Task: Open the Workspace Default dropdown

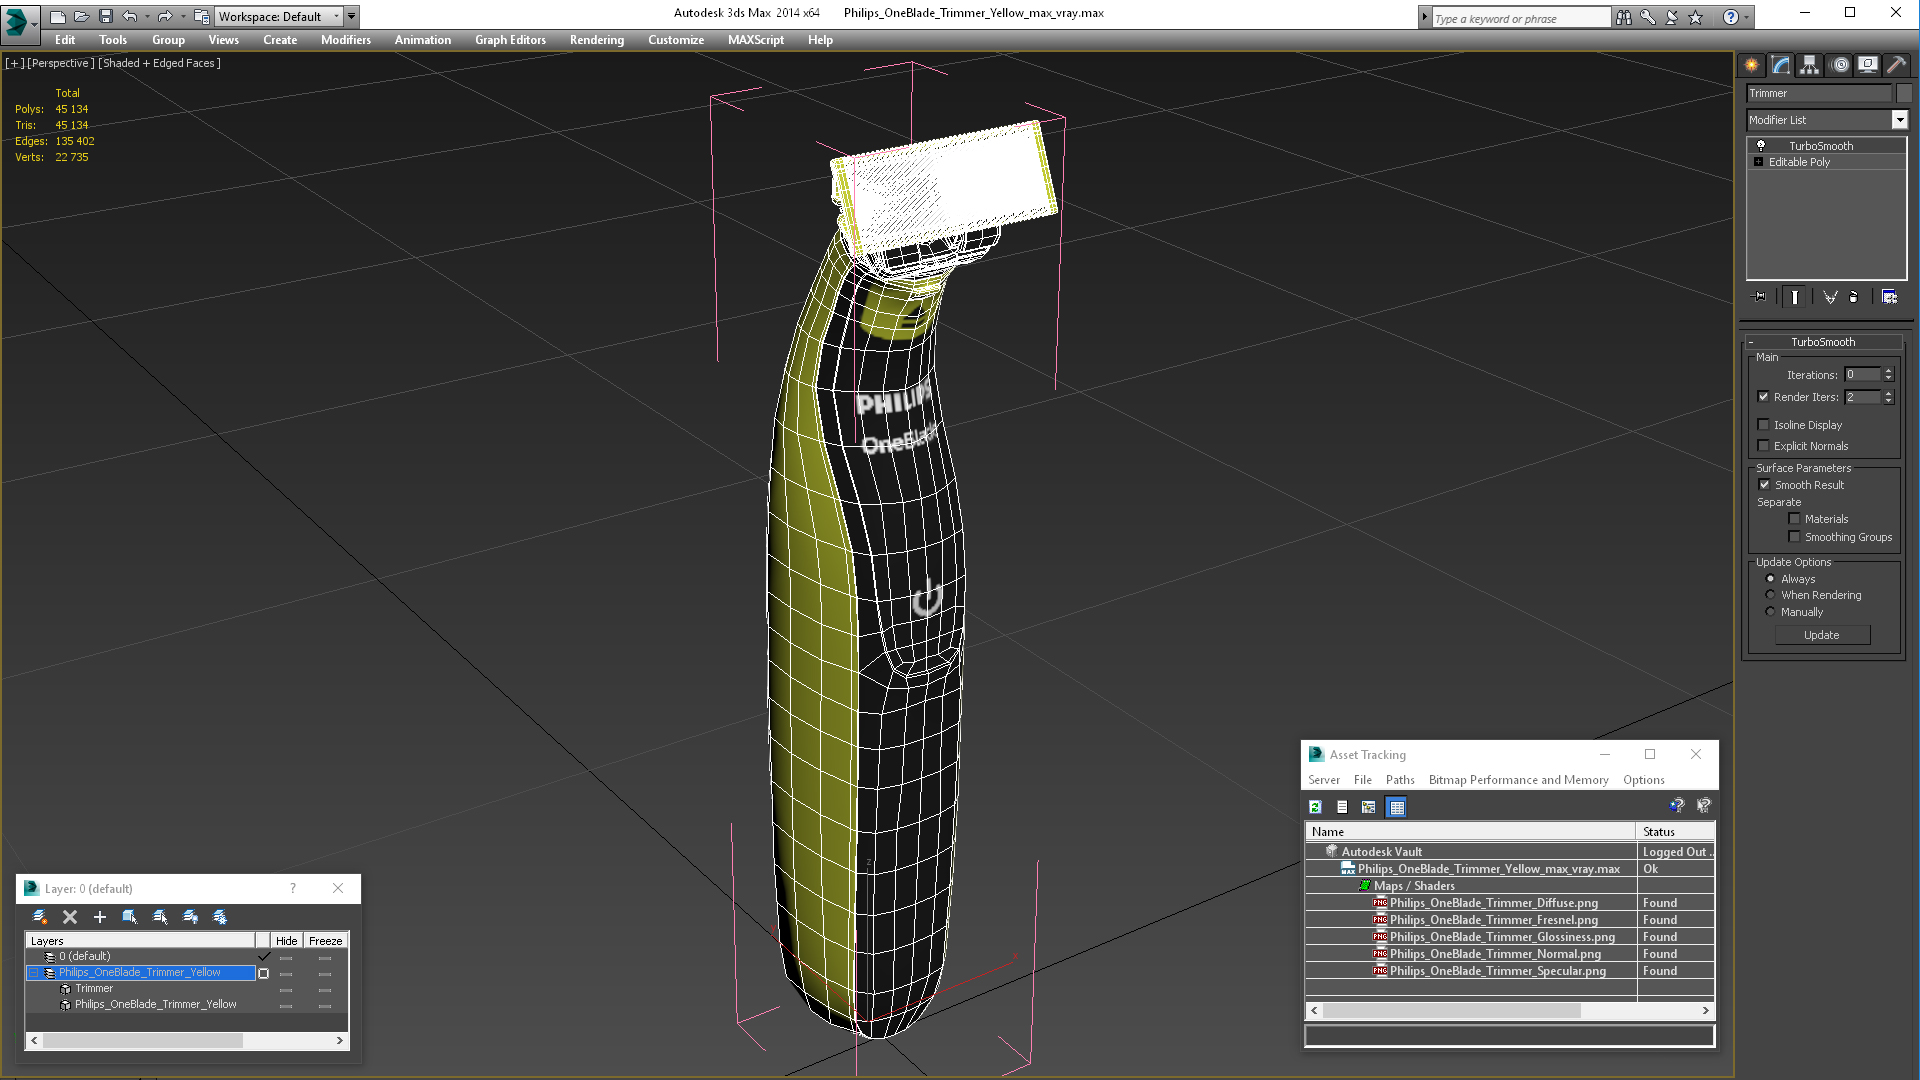Action: (280, 16)
